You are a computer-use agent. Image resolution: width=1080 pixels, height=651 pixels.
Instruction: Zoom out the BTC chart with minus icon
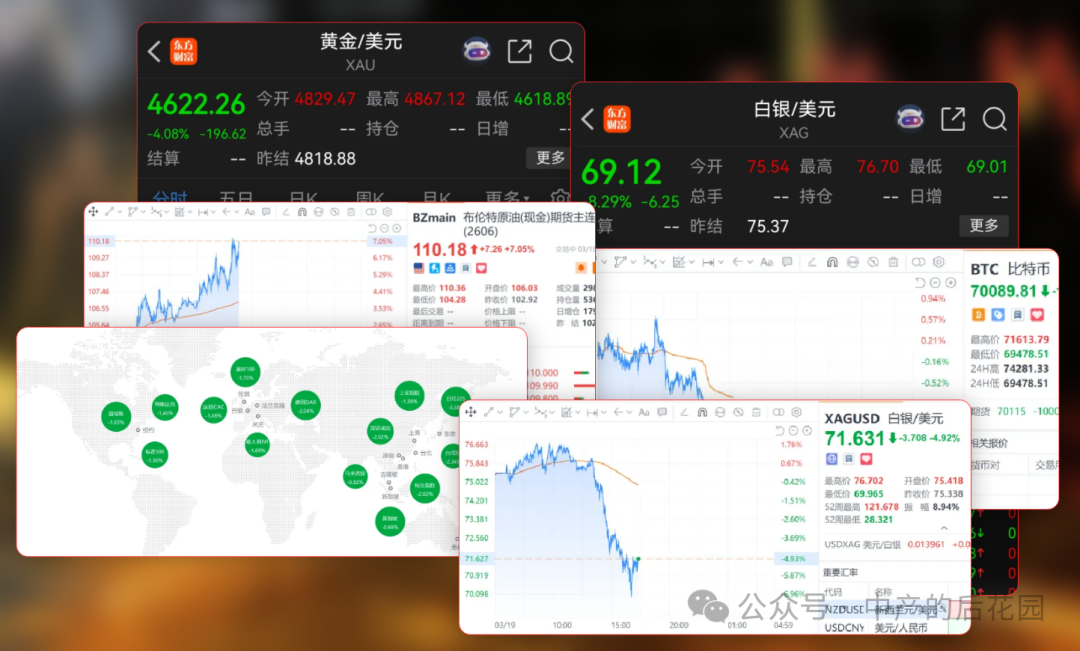tap(935, 283)
